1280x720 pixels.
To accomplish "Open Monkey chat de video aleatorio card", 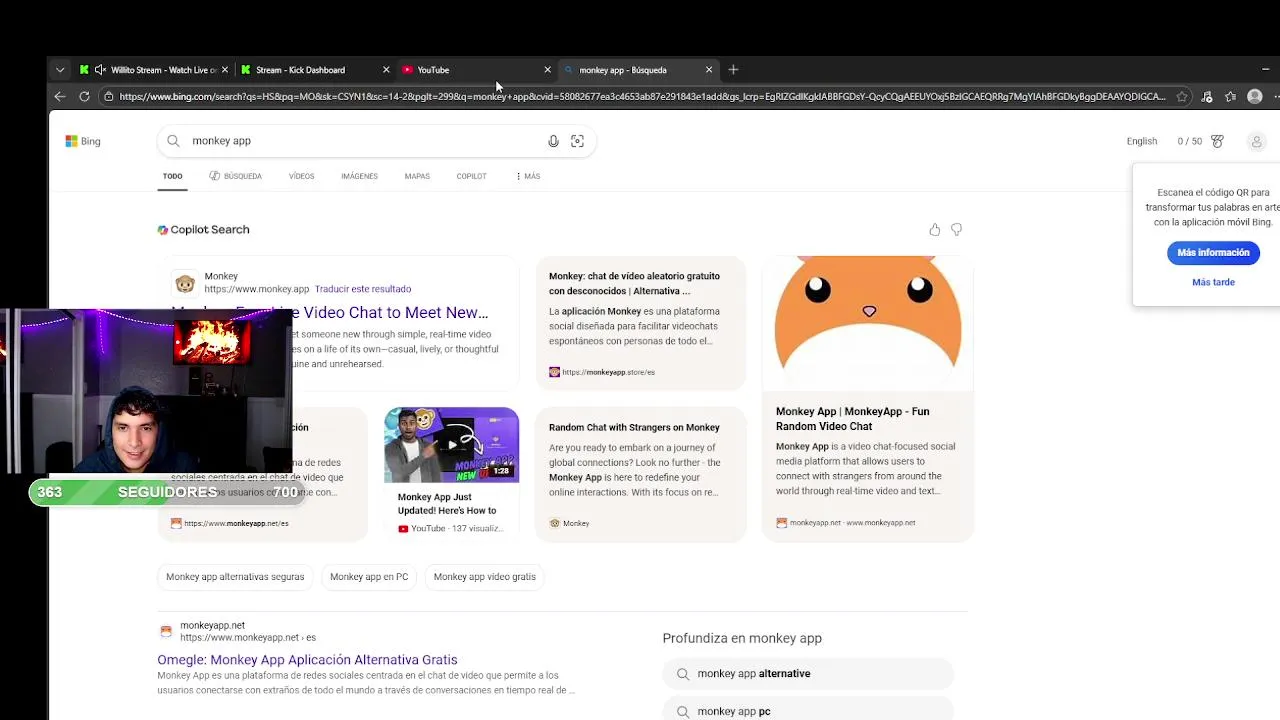I will pyautogui.click(x=634, y=283).
